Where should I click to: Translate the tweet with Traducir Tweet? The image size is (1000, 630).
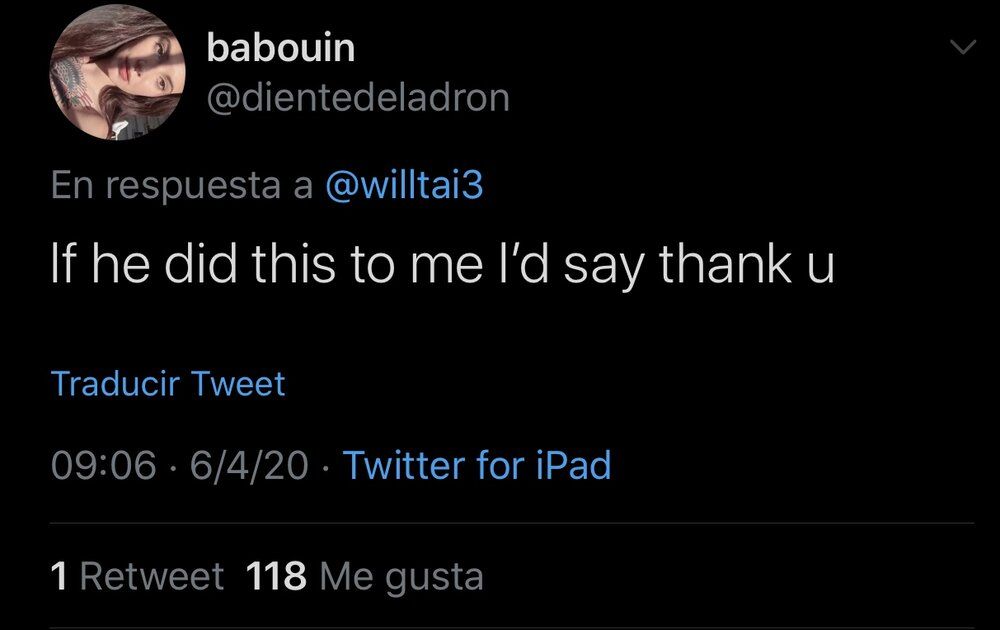coord(168,383)
